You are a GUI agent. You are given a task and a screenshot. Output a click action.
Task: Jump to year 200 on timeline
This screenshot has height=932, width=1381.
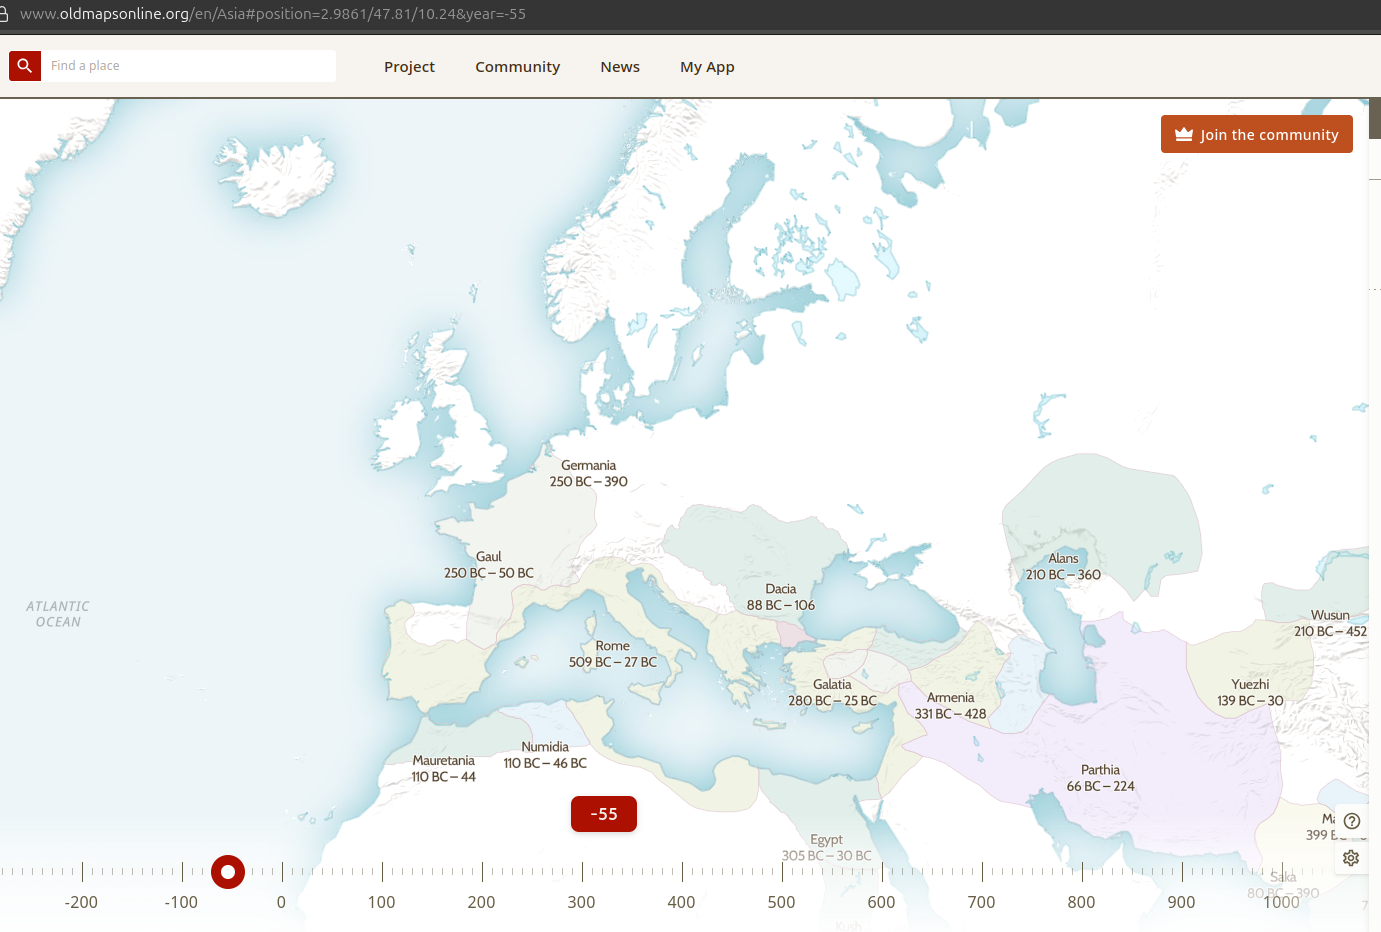point(481,902)
